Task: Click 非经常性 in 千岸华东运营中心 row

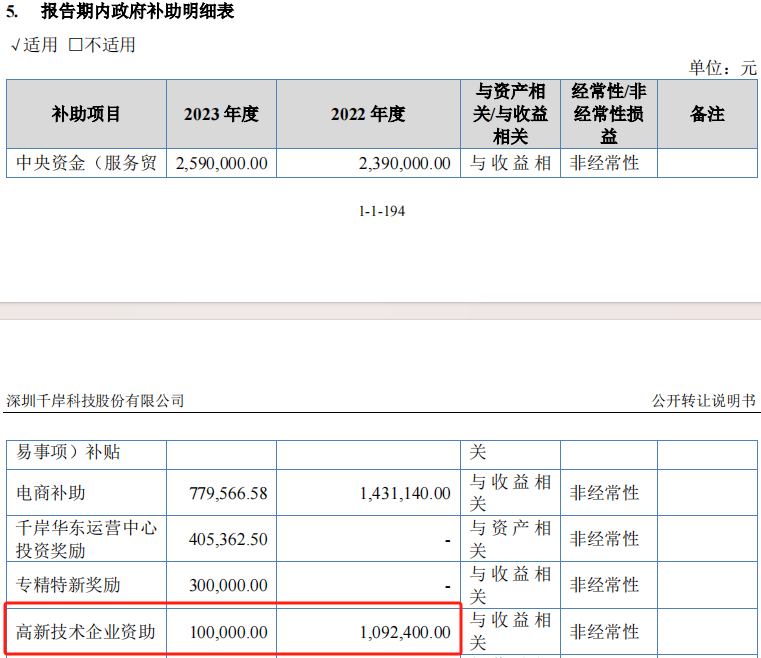Action: (x=604, y=539)
